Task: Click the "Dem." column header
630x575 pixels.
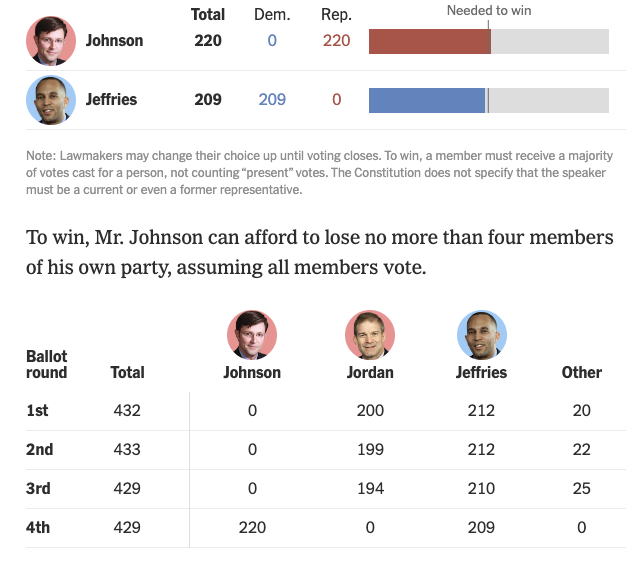Action: tap(272, 15)
